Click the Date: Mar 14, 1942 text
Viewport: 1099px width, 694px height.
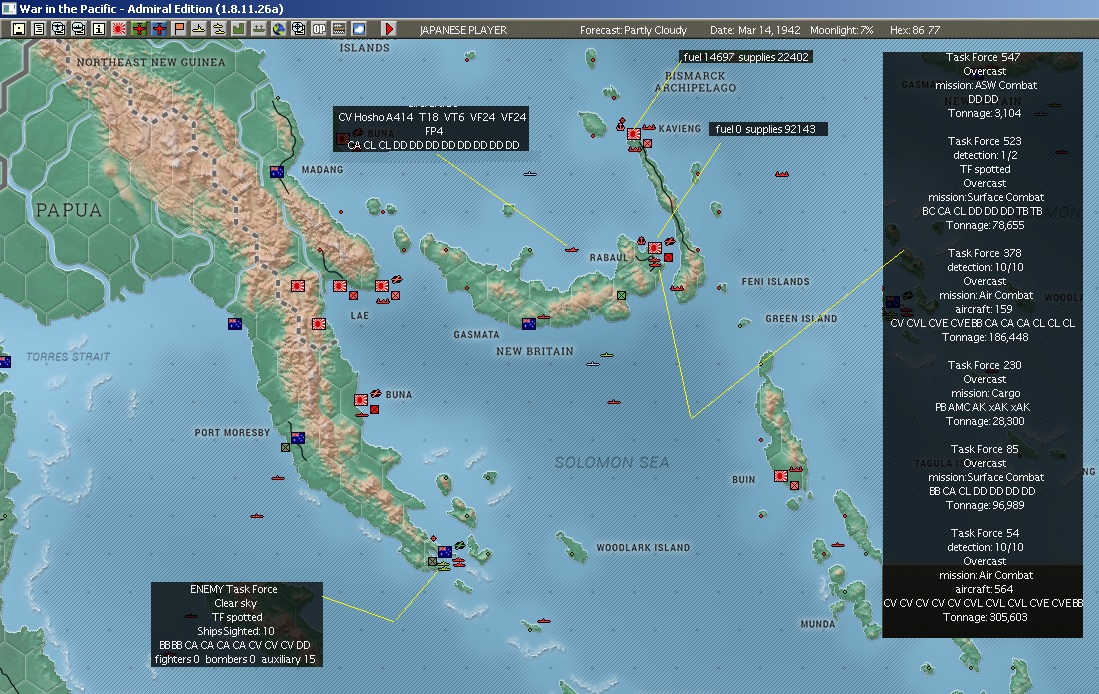(x=755, y=30)
